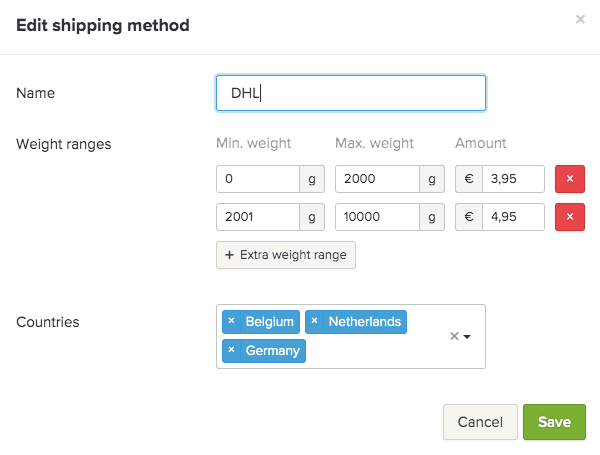Edit the max. weight field showing 2000
This screenshot has height=455, width=600.
(x=376, y=179)
